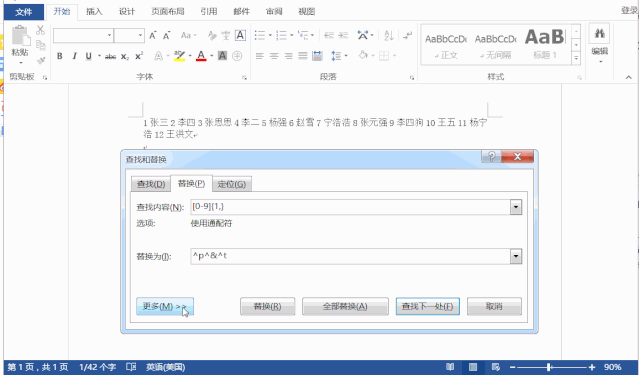The image size is (639, 375).
Task: Click the 更多(M) >> button
Action: coord(165,306)
